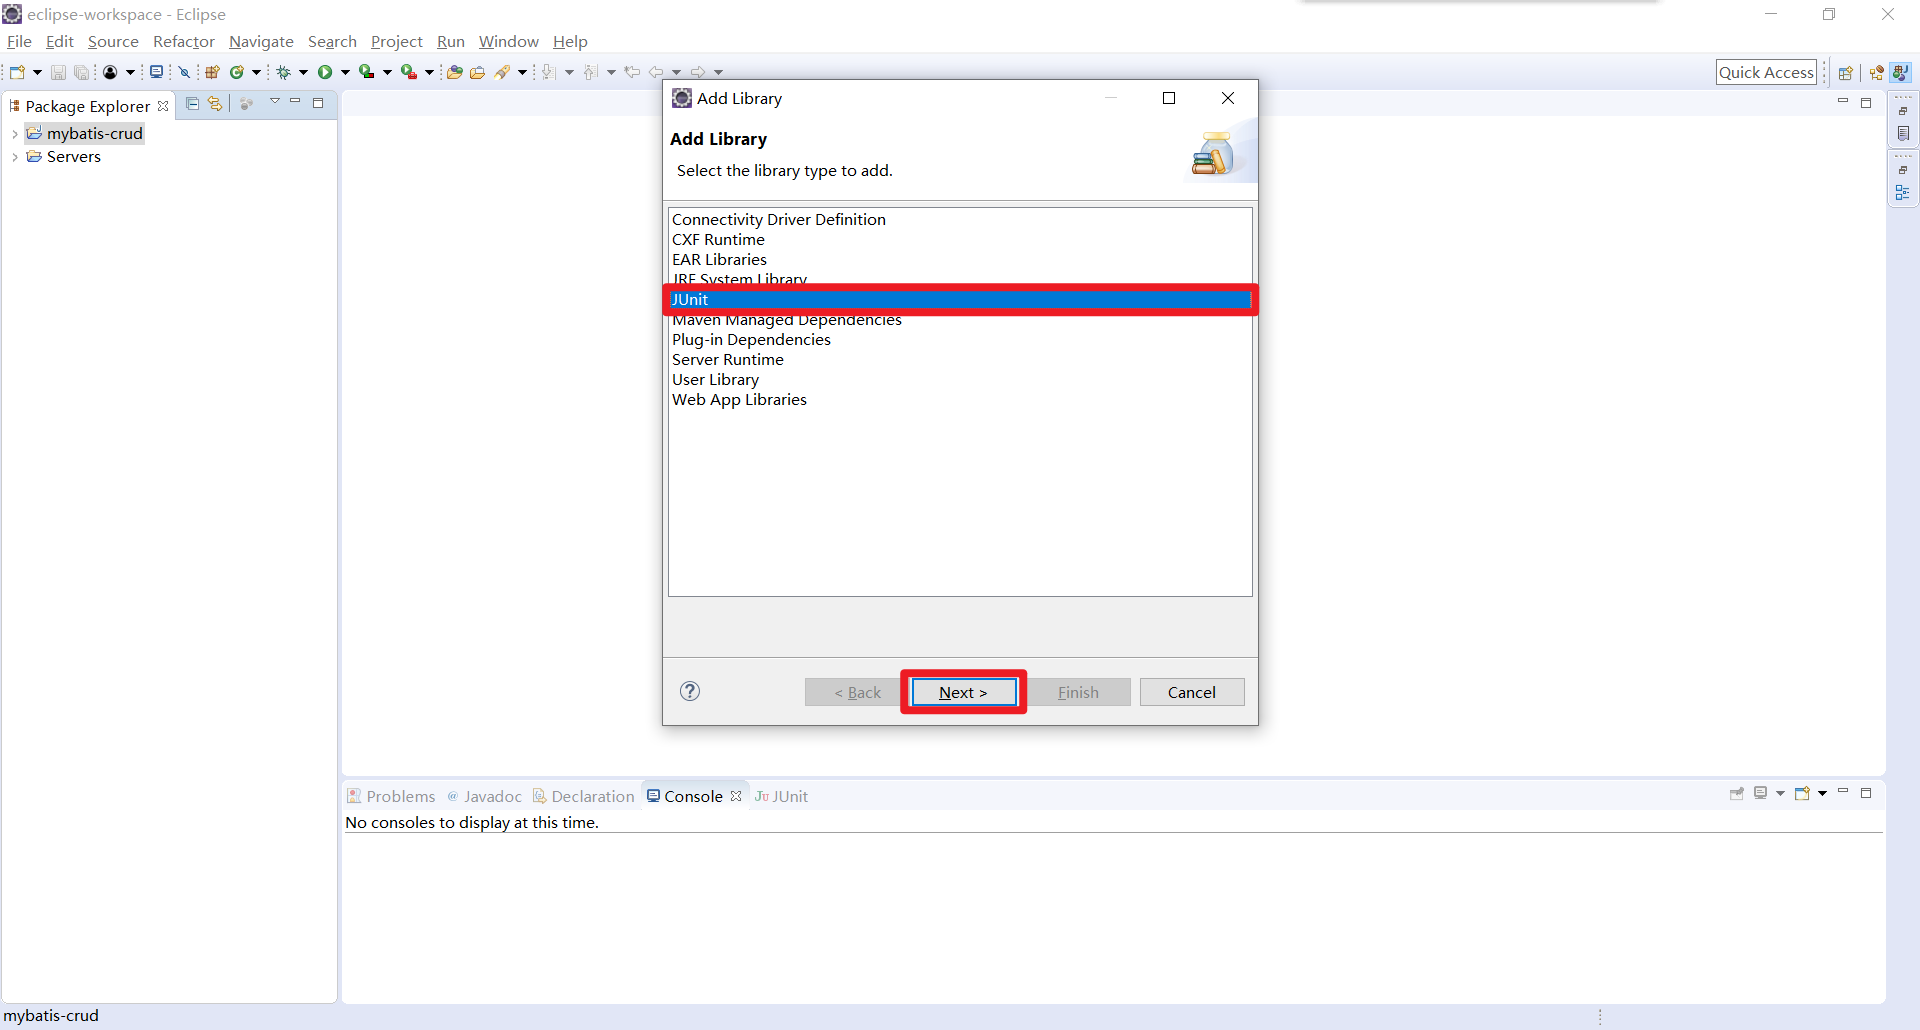
Task: Click the New file toolbar icon
Action: pyautogui.click(x=17, y=72)
